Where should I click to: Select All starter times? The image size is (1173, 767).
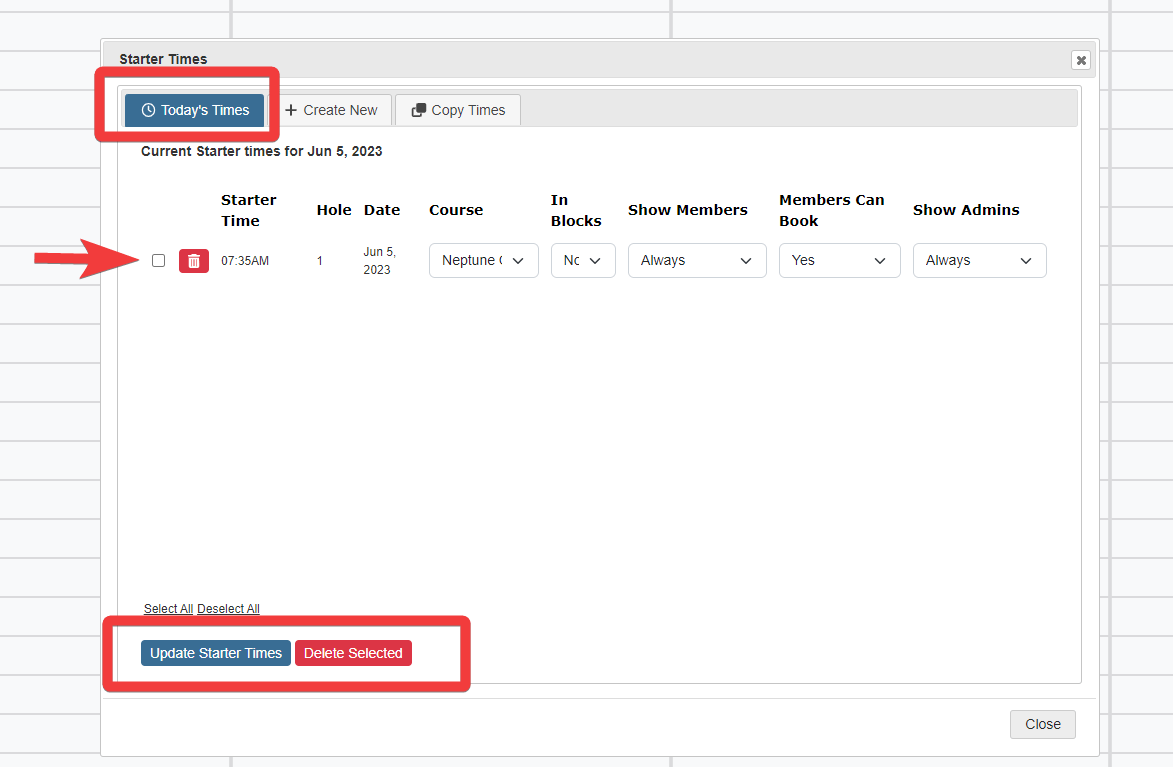tap(168, 608)
